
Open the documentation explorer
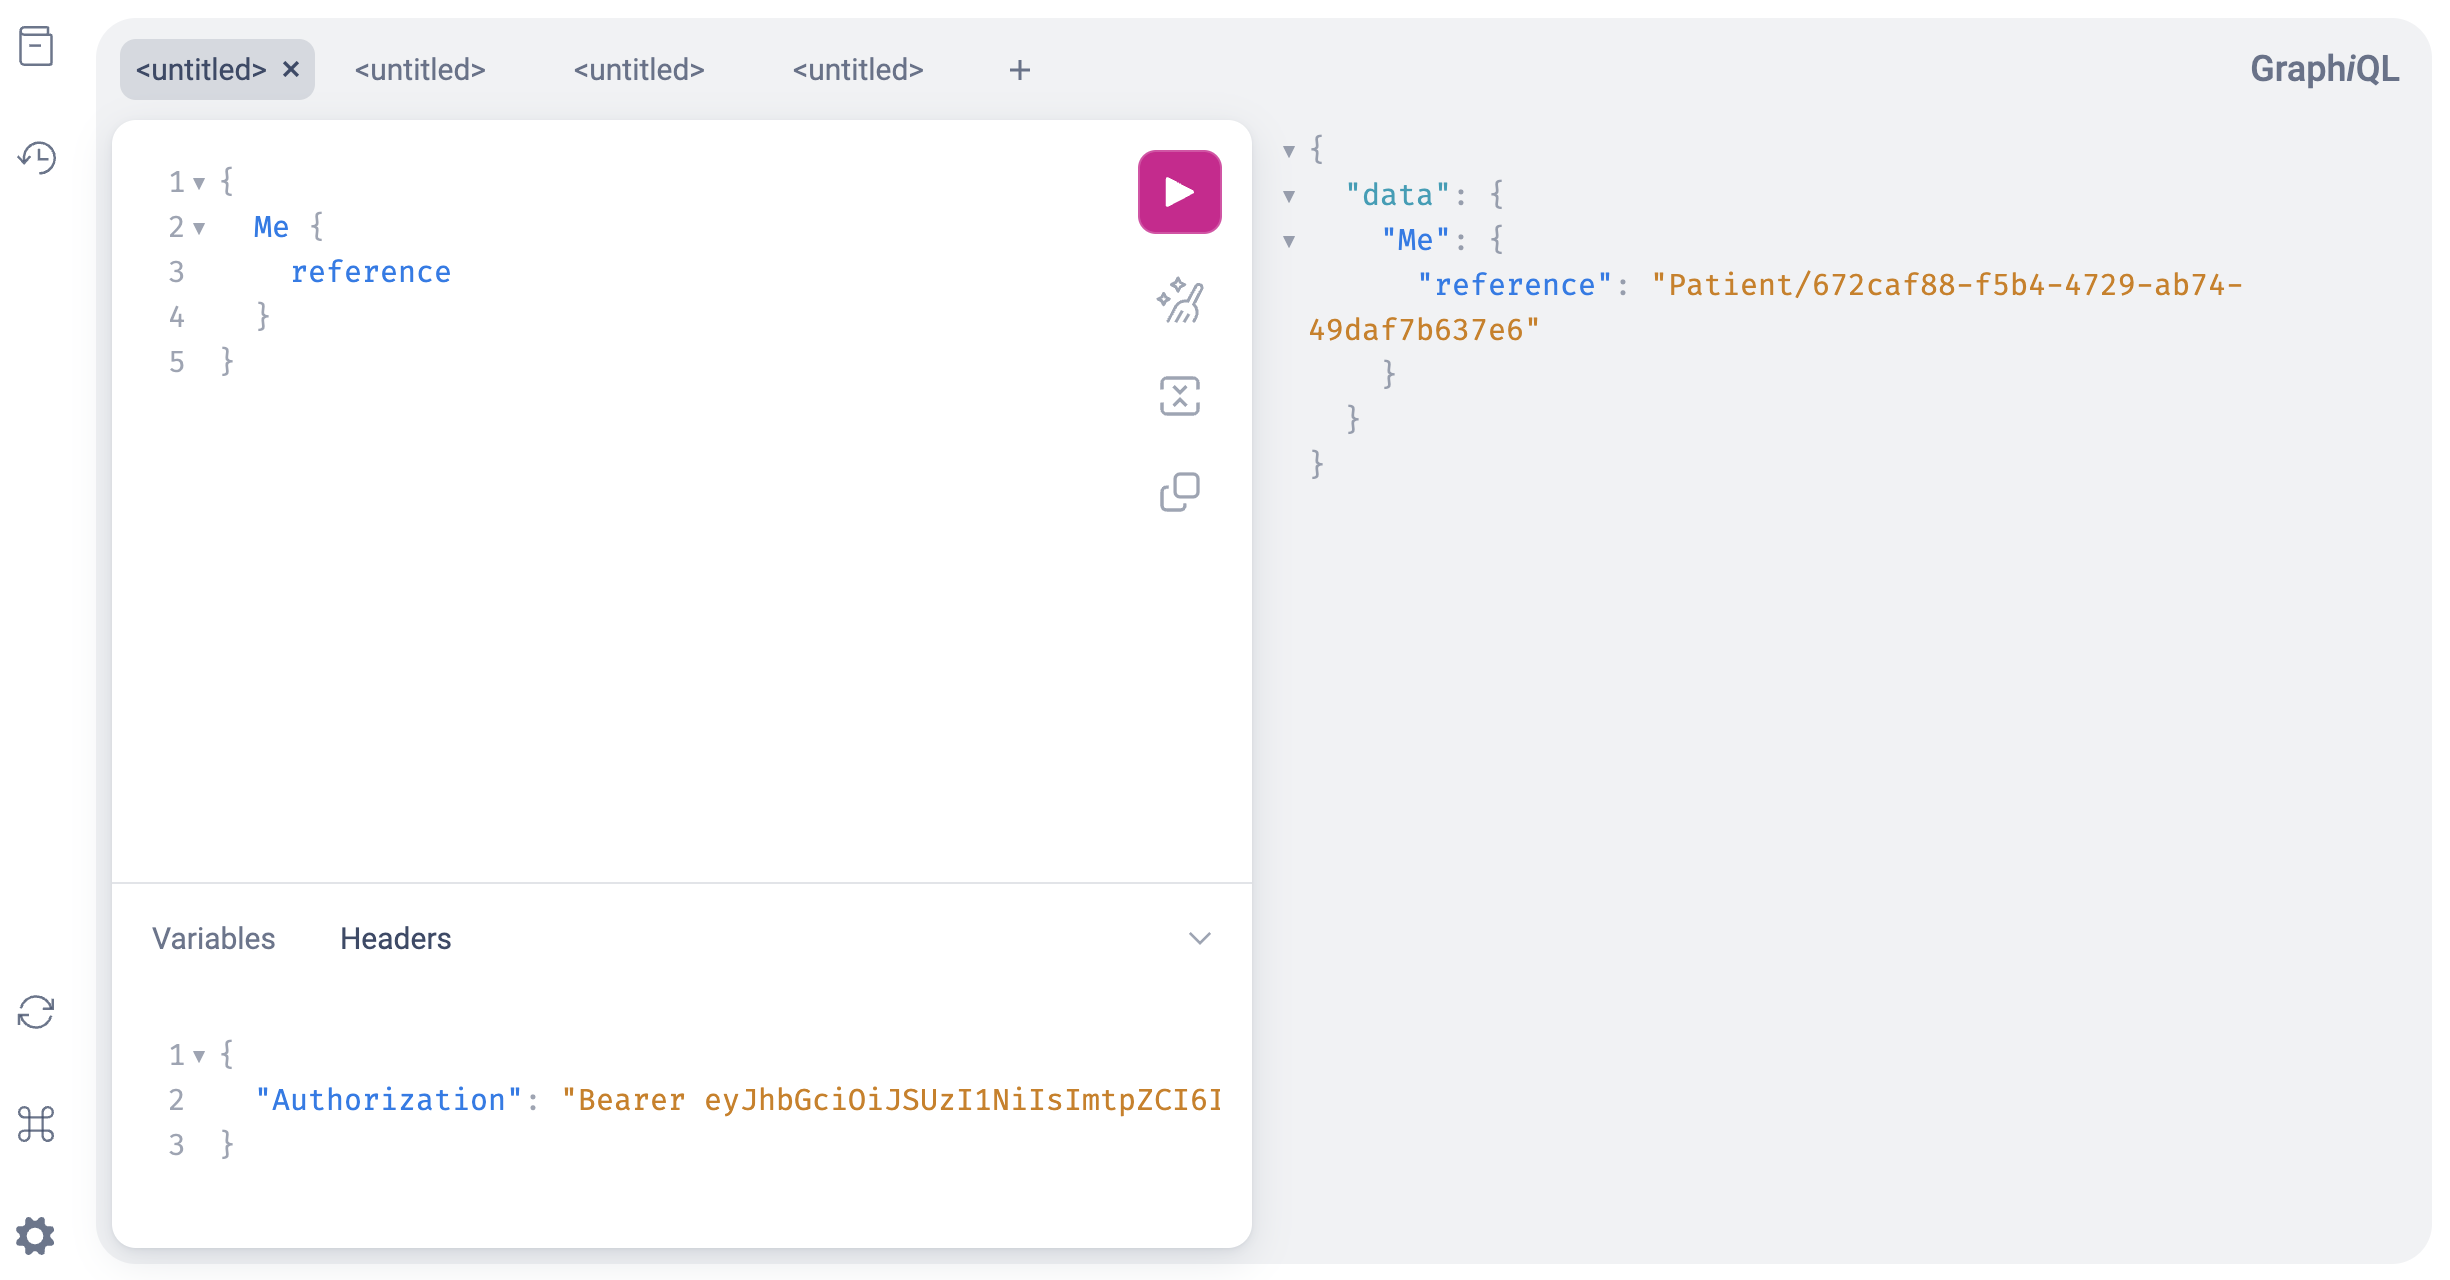37,47
